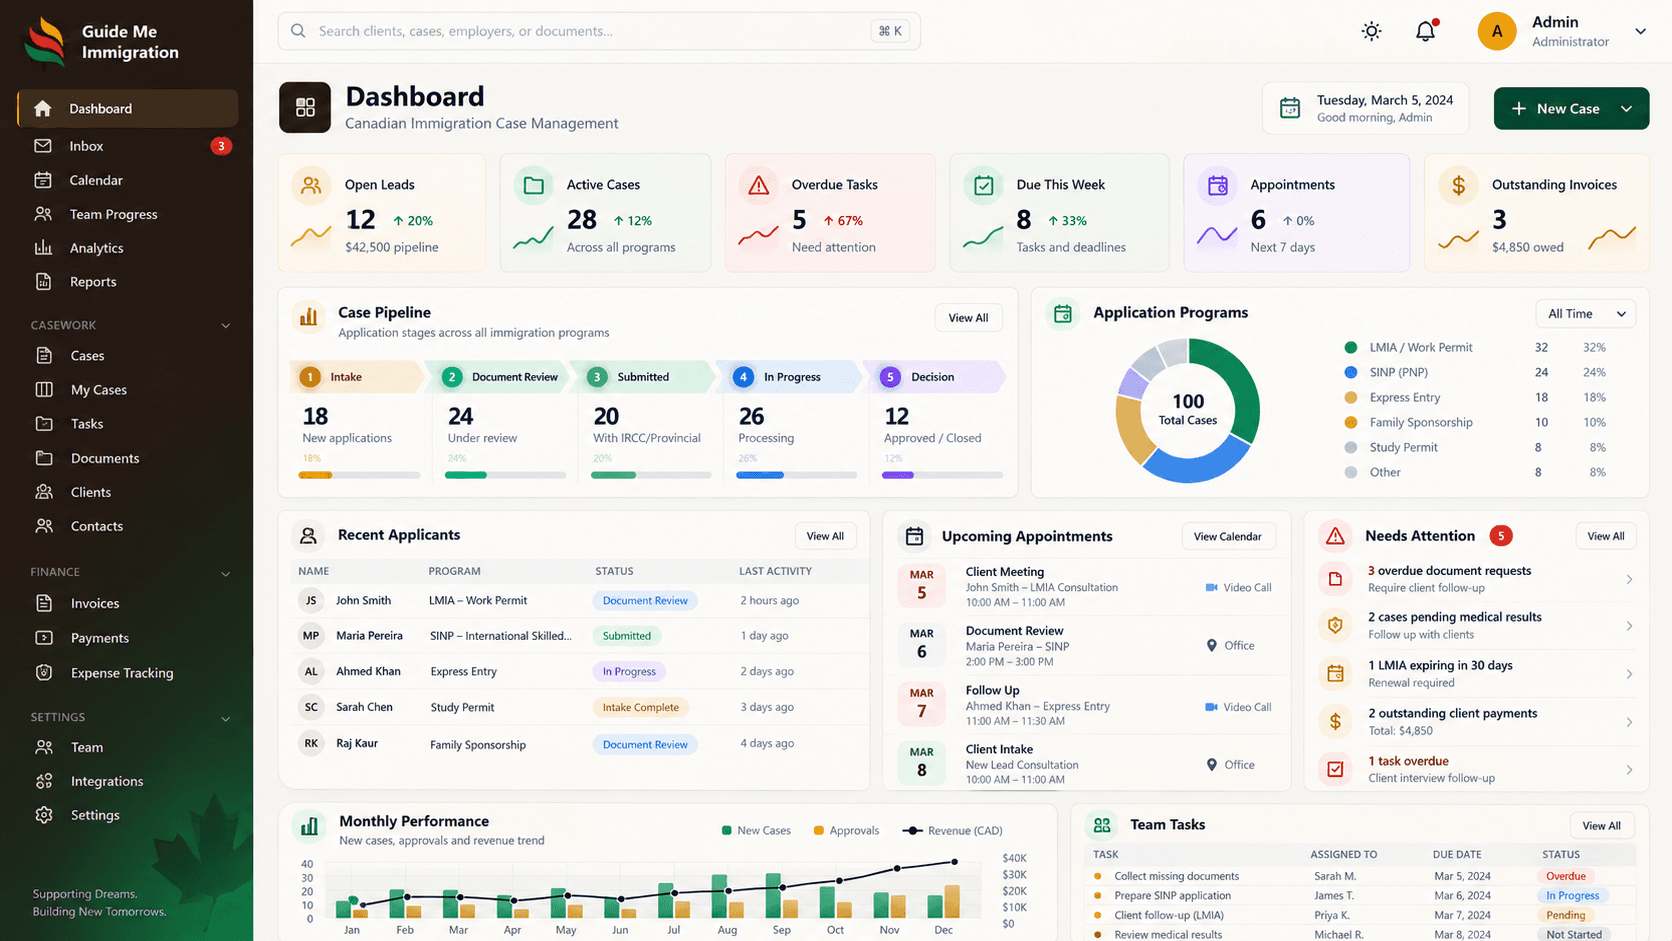Select the Submitted pipeline stage
The image size is (1672, 941).
(x=646, y=377)
